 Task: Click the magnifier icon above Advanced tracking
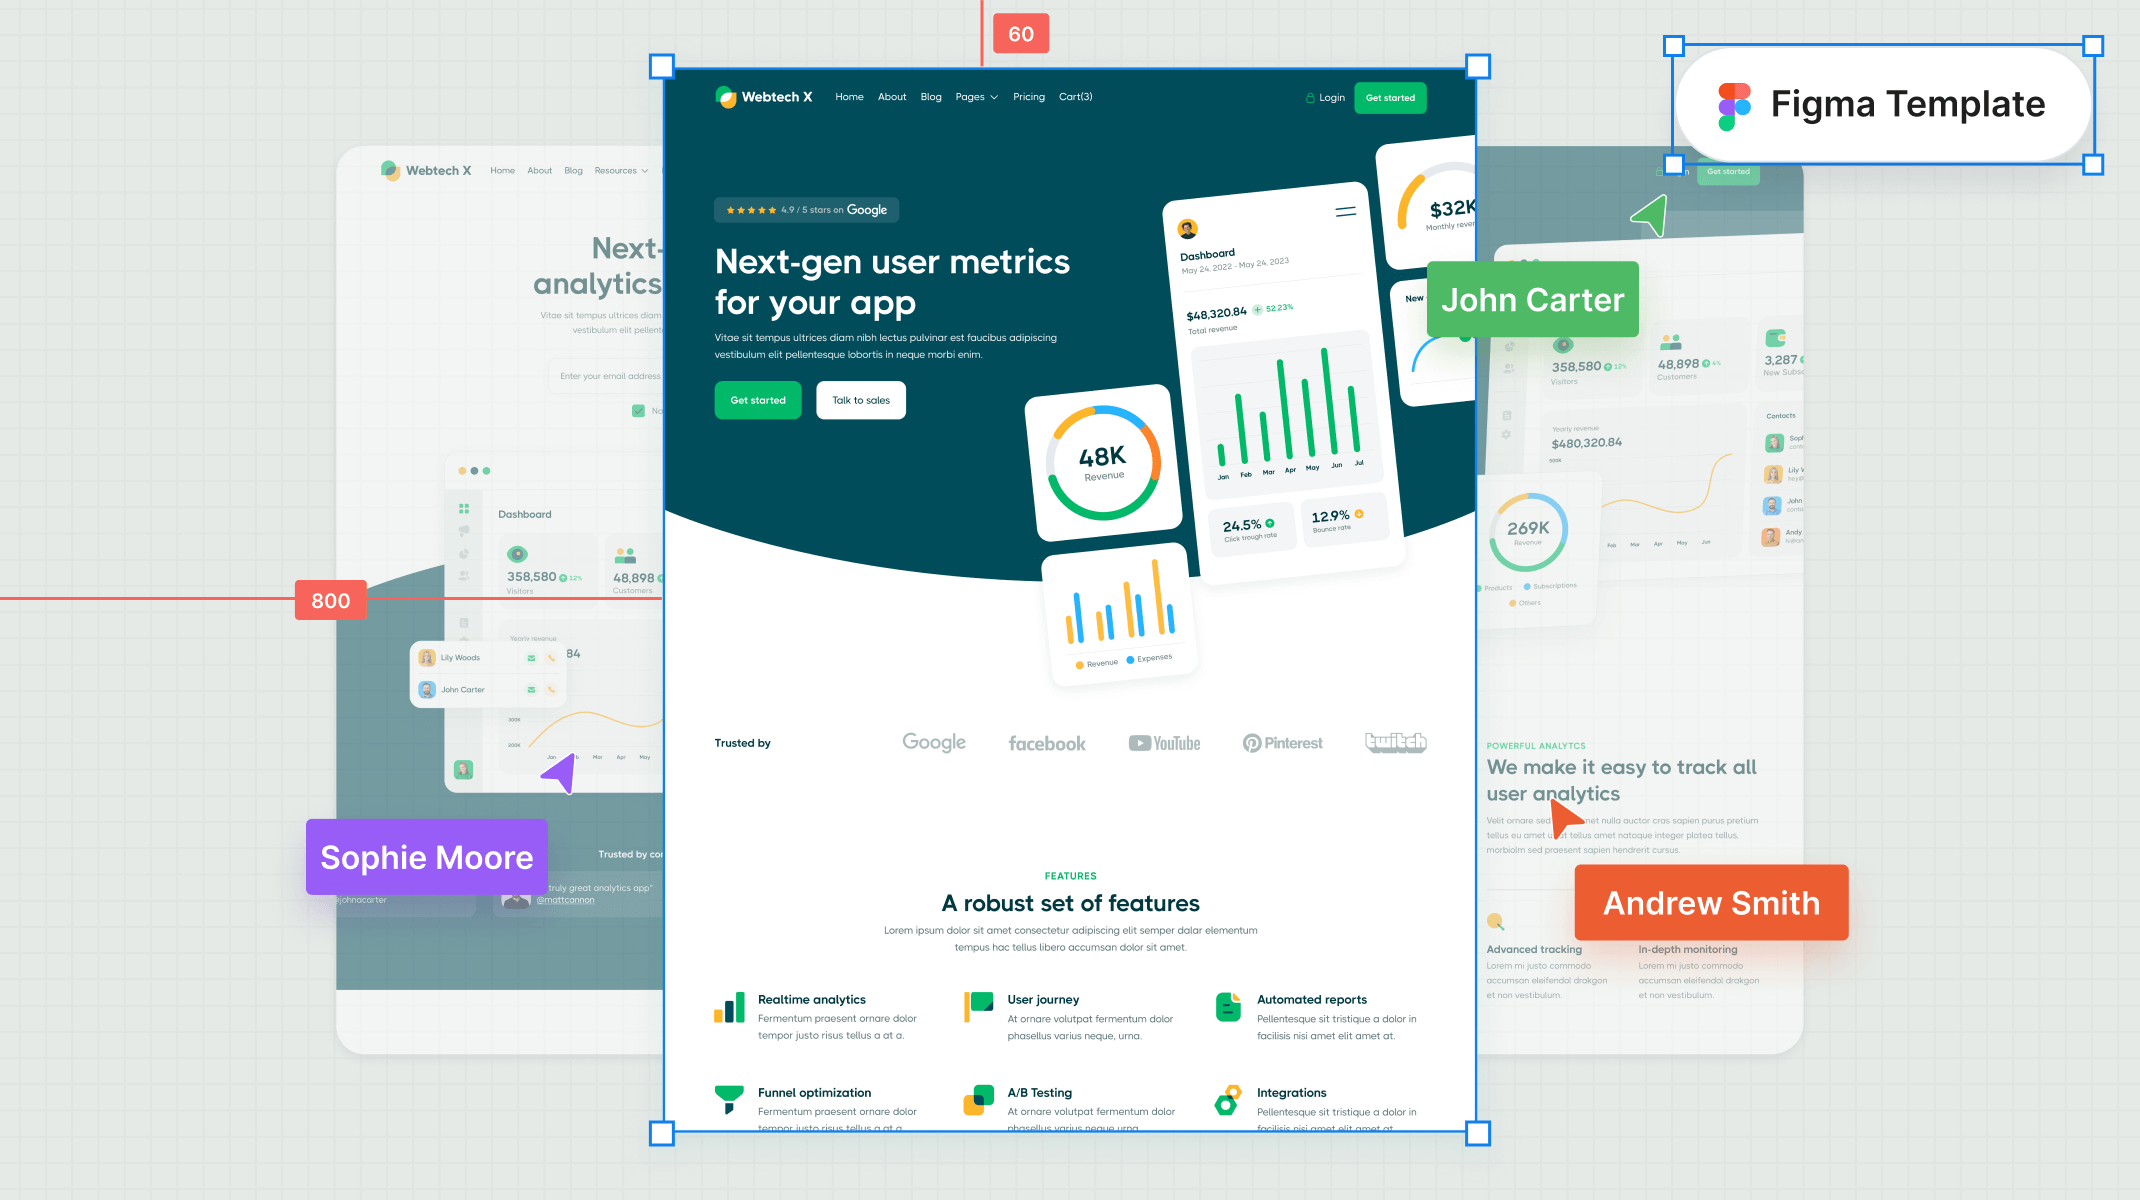[x=1496, y=922]
